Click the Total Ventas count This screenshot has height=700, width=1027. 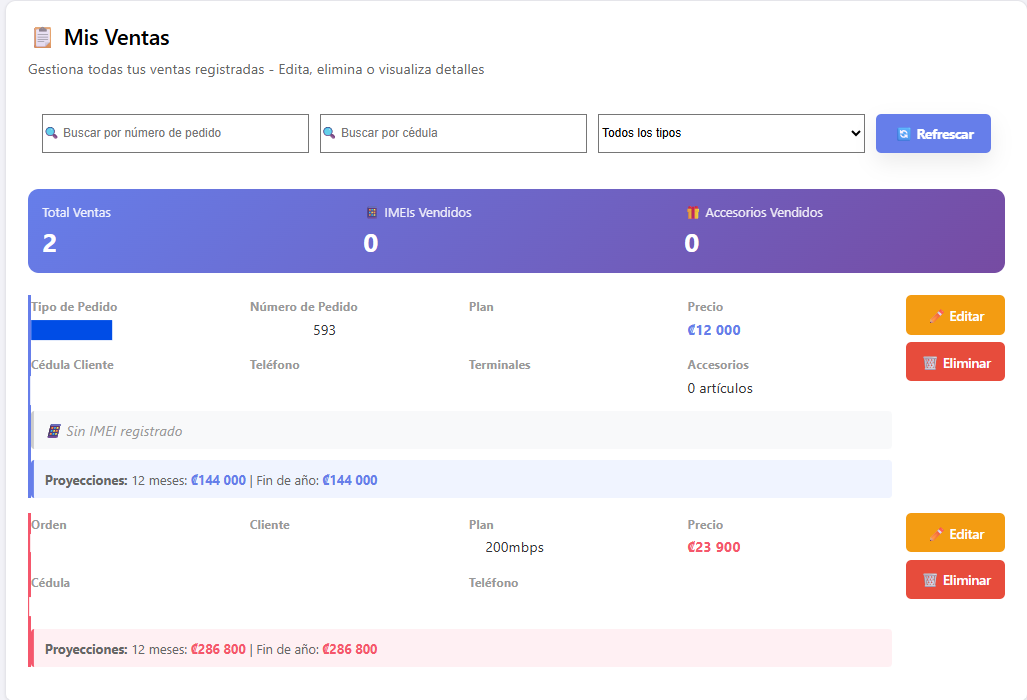tap(50, 243)
